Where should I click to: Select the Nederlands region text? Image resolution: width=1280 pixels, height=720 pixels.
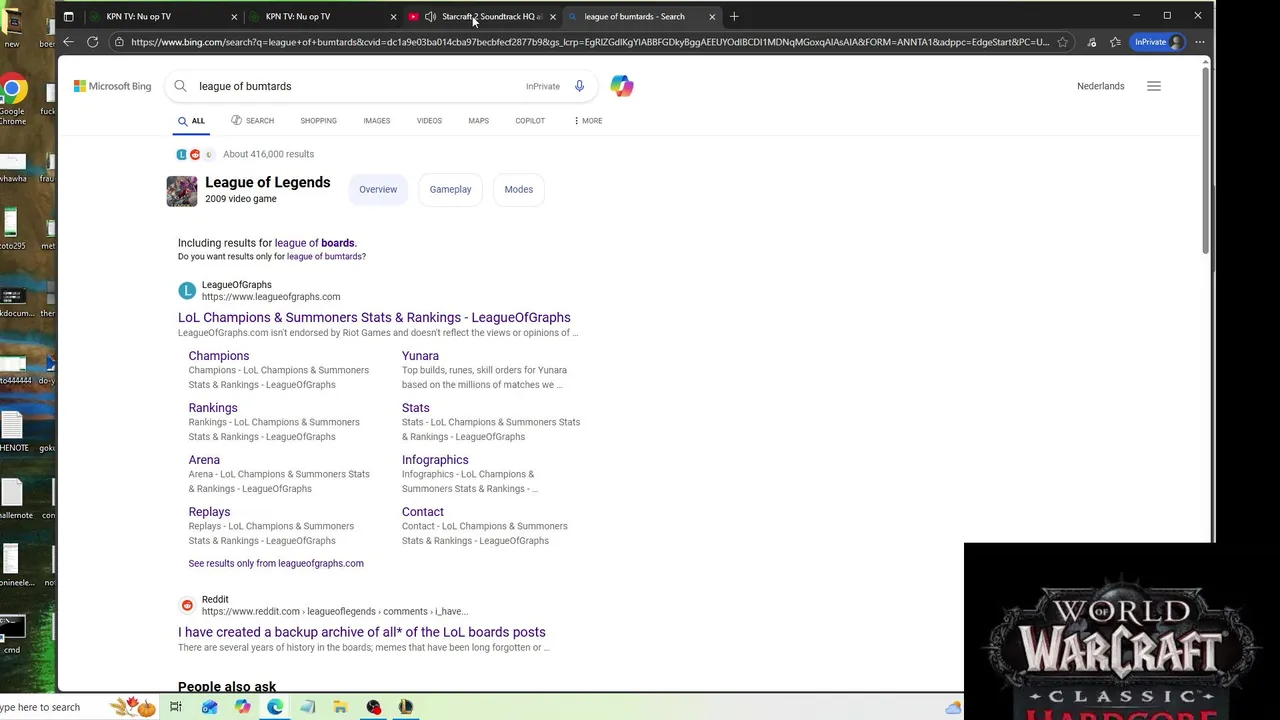click(1100, 86)
